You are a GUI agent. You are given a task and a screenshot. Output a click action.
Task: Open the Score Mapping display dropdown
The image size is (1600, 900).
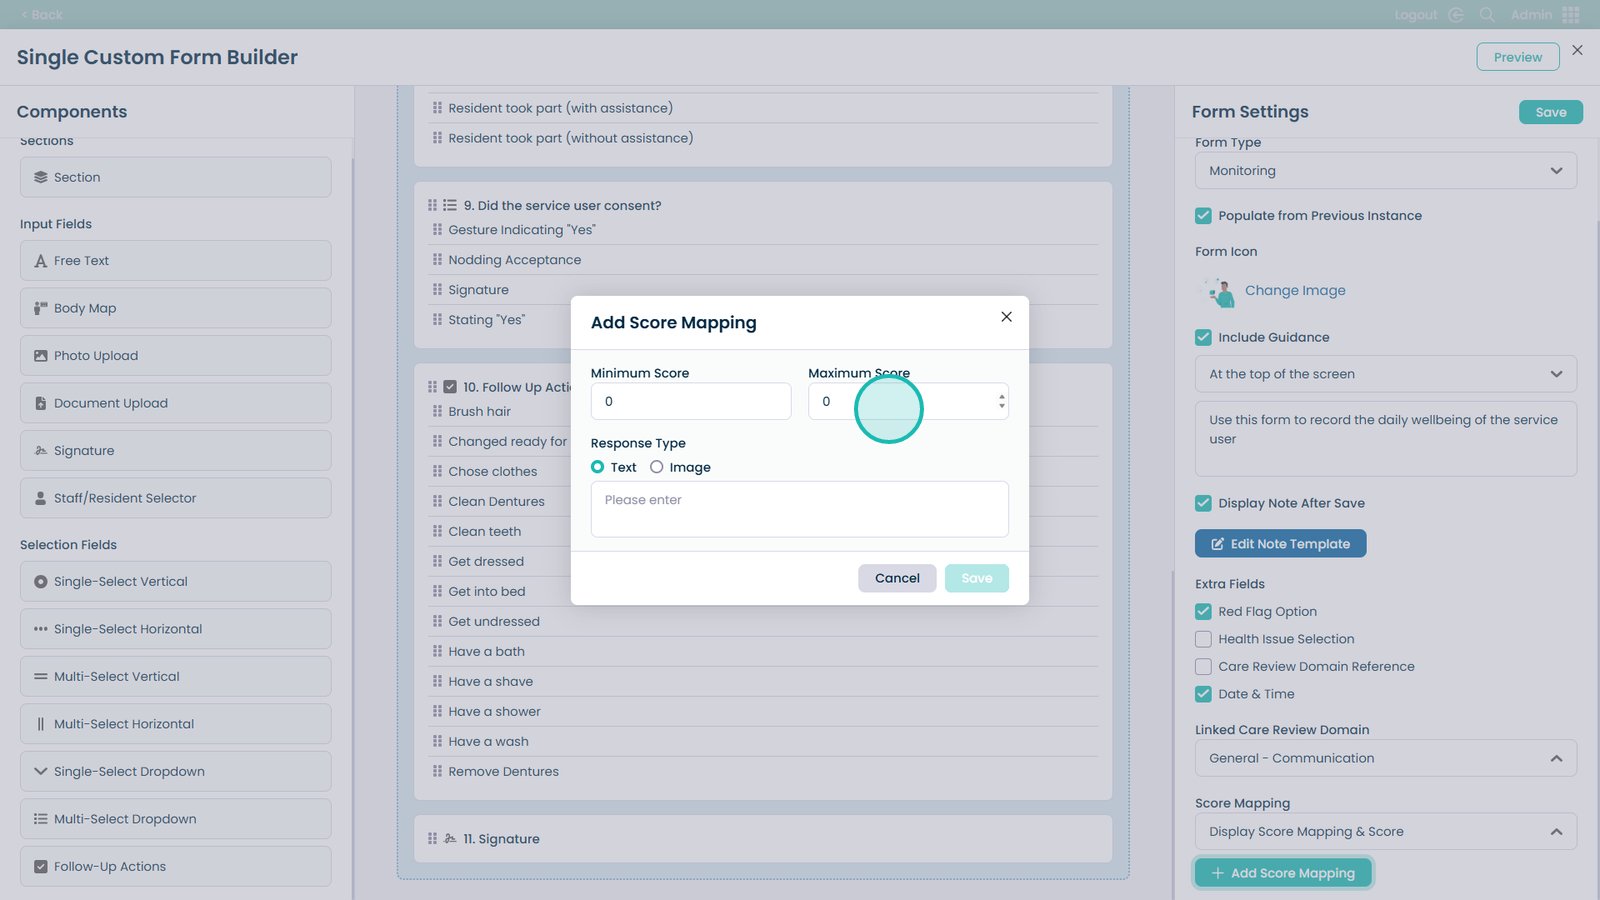pos(1386,831)
